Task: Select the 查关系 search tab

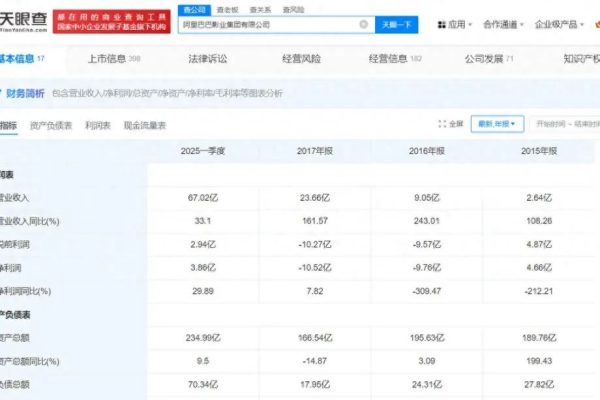Action: click(x=260, y=10)
